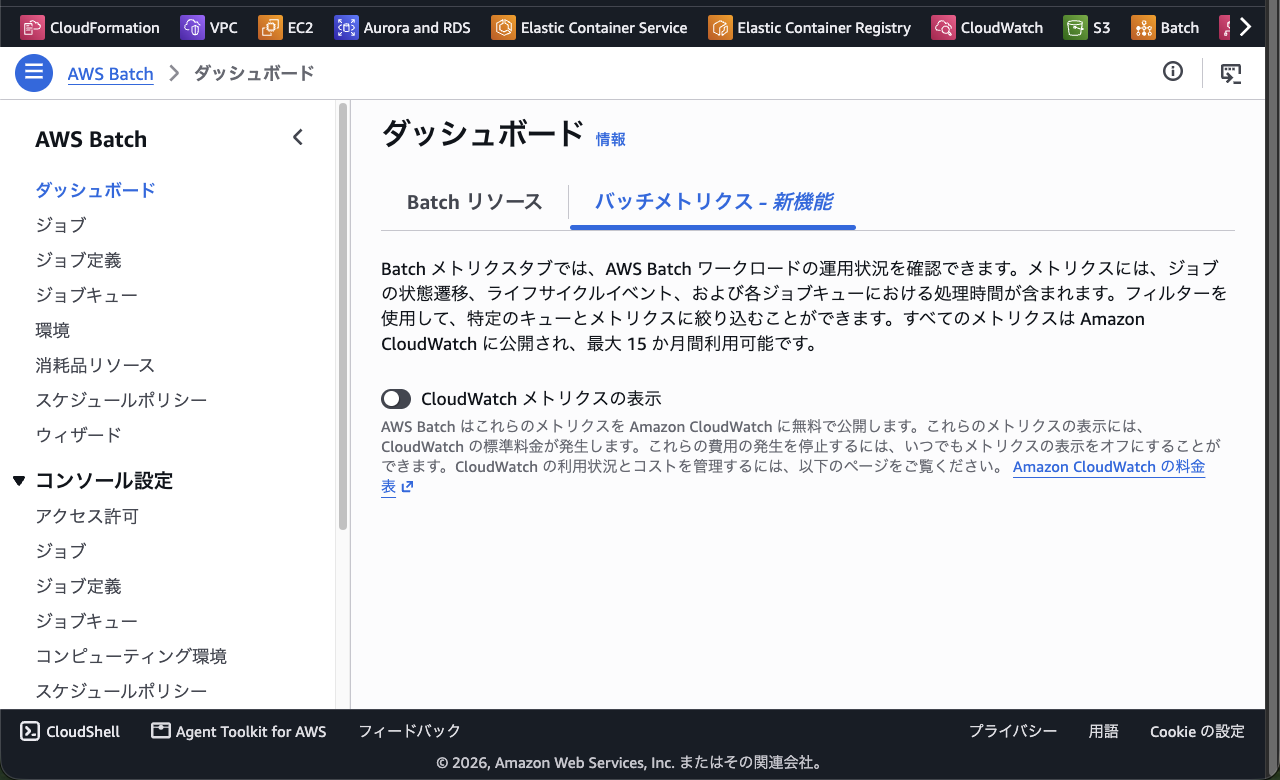This screenshot has height=780, width=1280.
Task: Collapse the AWS Batch side navigation panel
Action: coord(297,138)
